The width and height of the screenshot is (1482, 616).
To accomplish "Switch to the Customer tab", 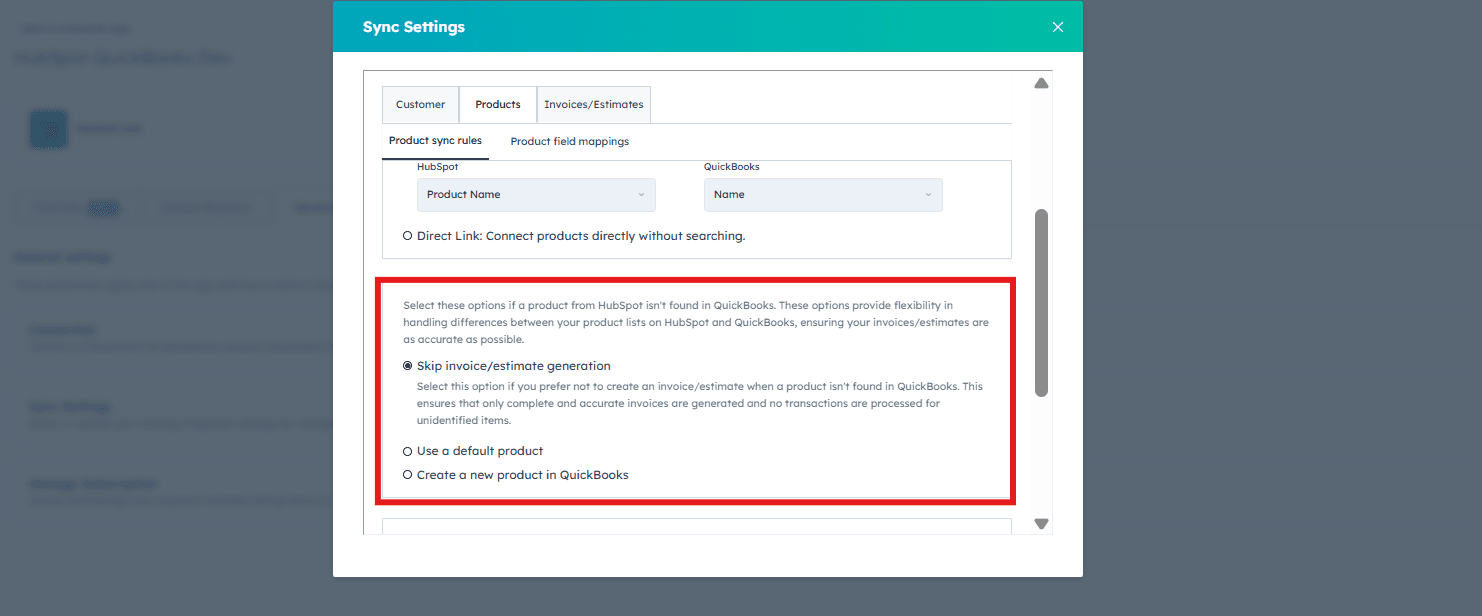I will pyautogui.click(x=420, y=104).
